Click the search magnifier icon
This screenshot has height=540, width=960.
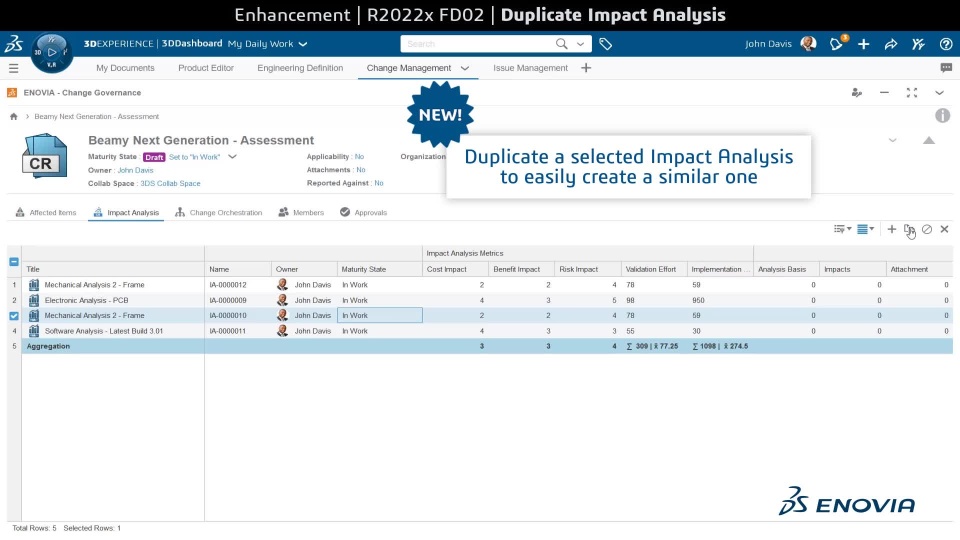[x=561, y=43]
